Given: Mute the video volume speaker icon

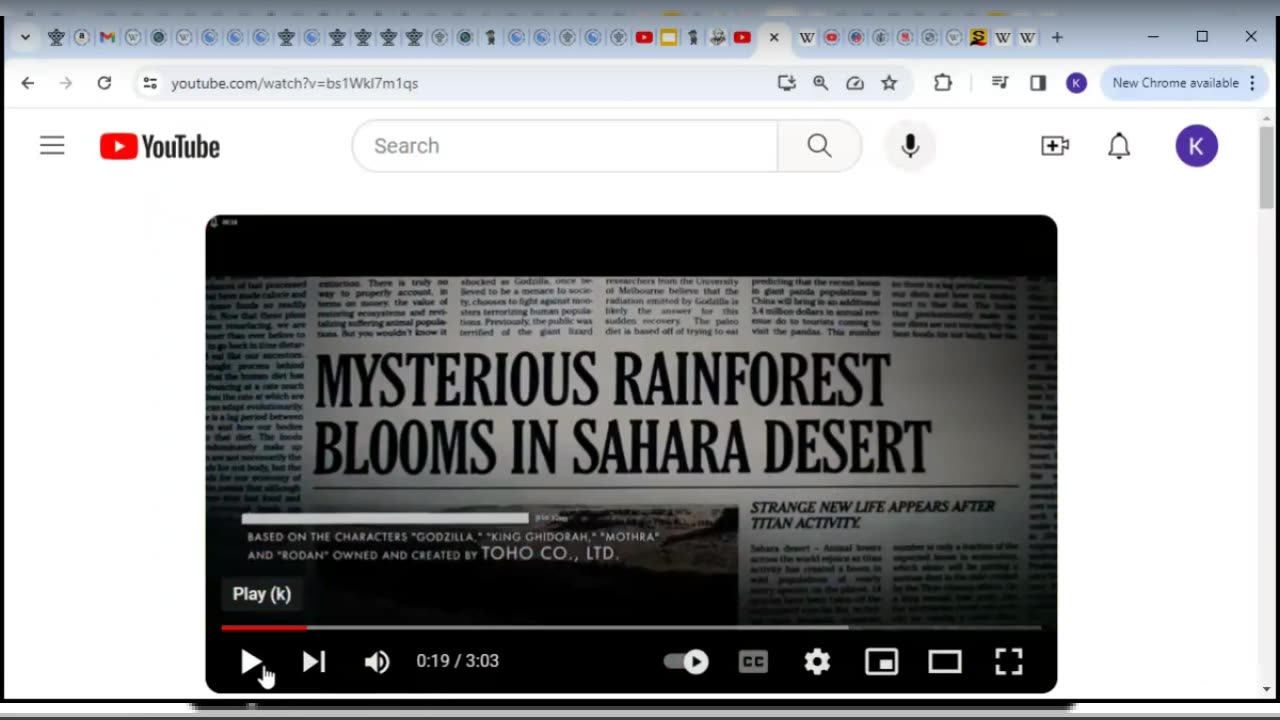Looking at the screenshot, I should click(377, 661).
